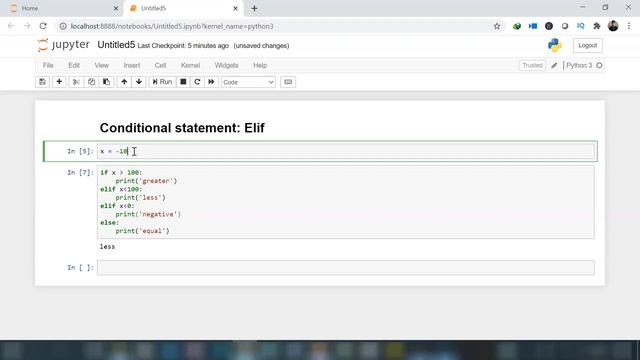Close the Home browser tab
The image size is (640, 360).
point(116,8)
